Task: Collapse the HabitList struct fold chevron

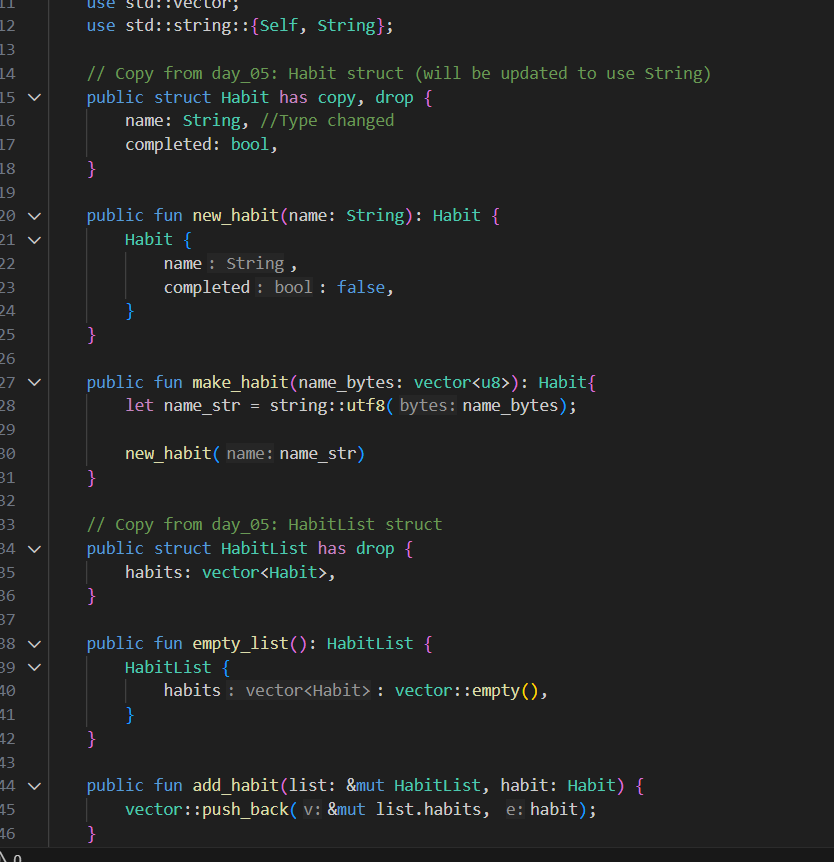Action: (35, 549)
